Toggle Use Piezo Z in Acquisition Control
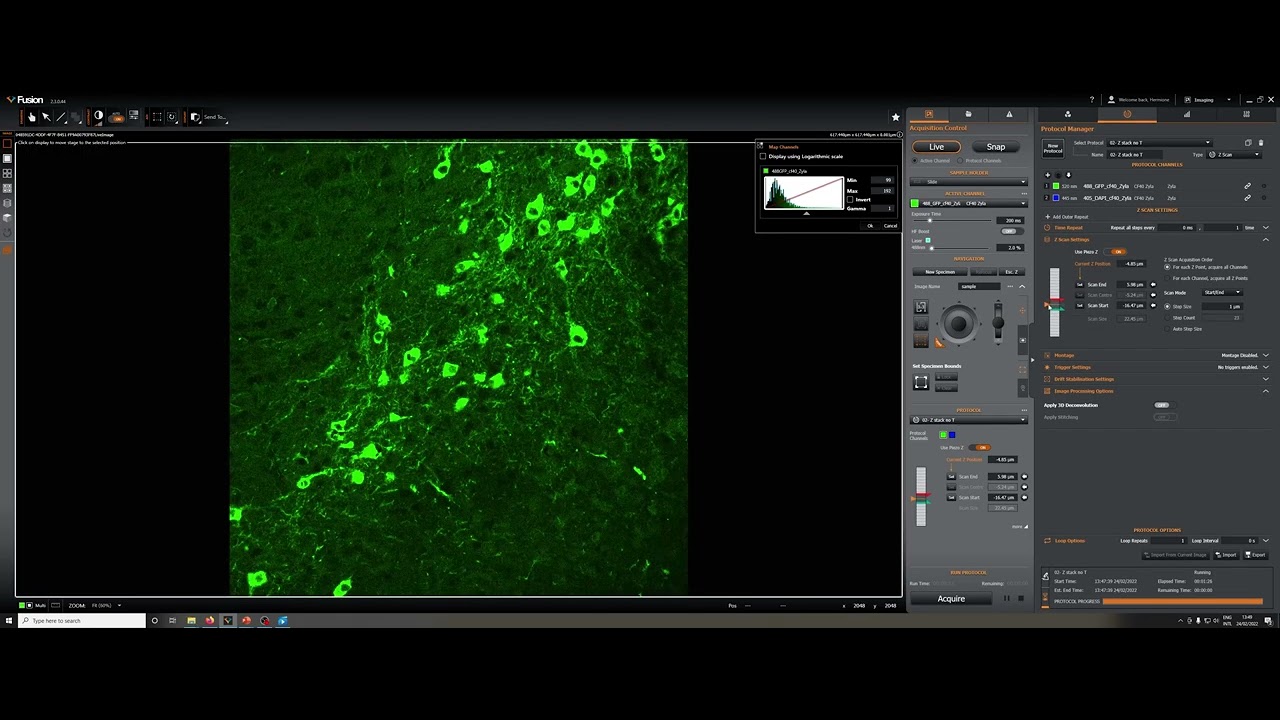The height and width of the screenshot is (720, 1280). [982, 447]
